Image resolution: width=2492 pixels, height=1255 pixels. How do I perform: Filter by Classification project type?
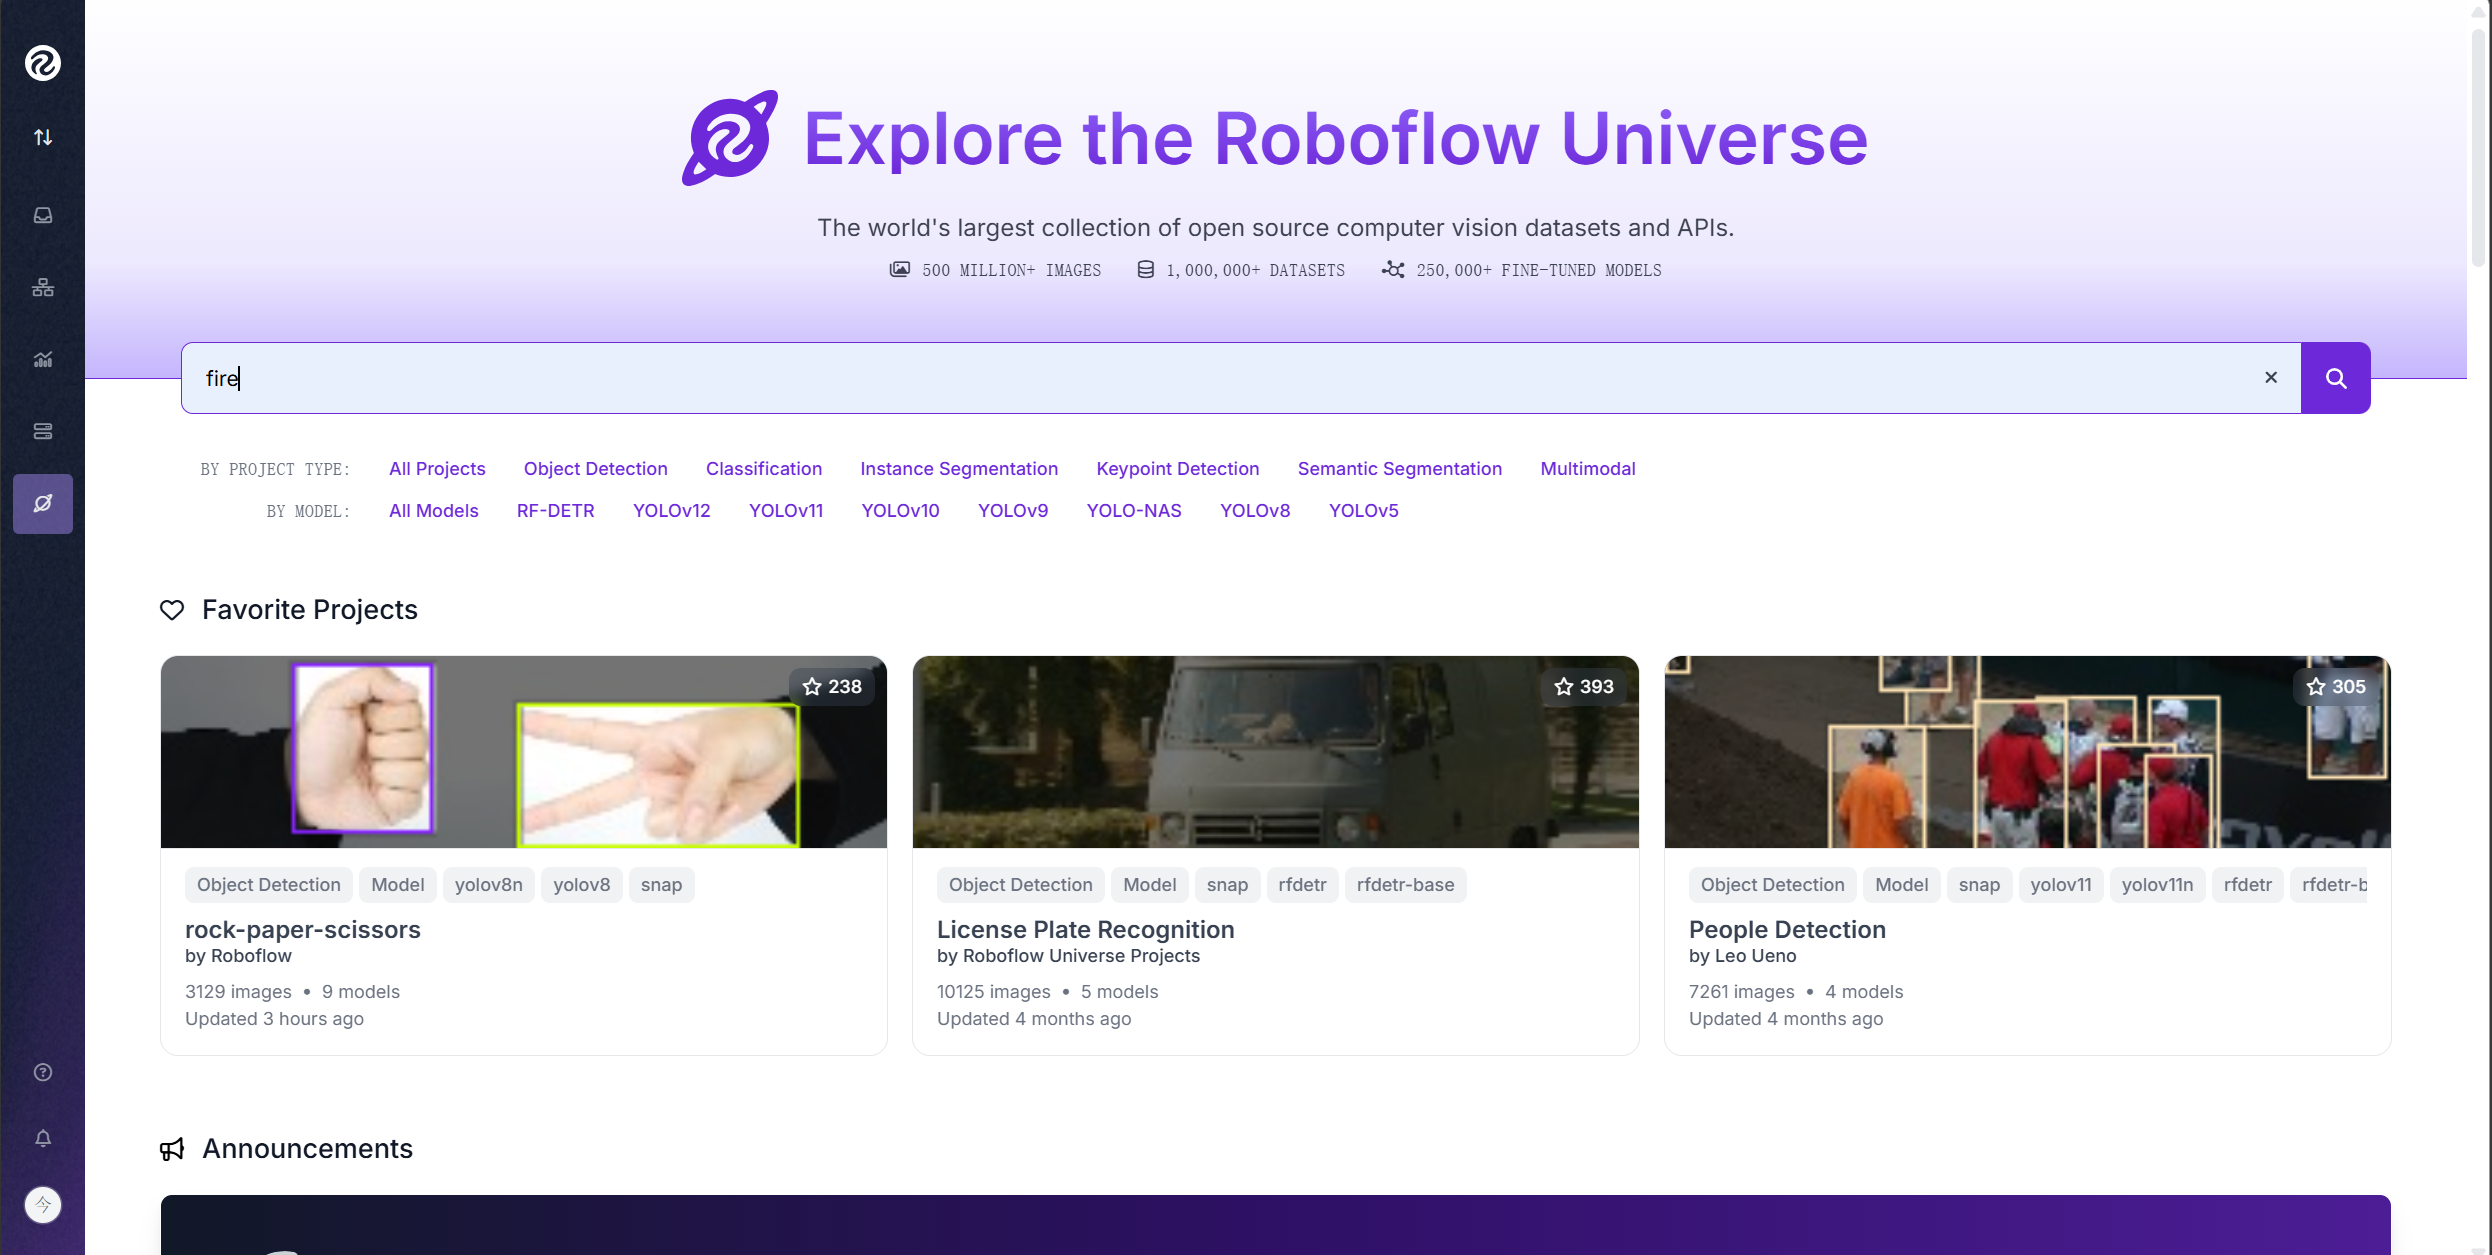(764, 469)
